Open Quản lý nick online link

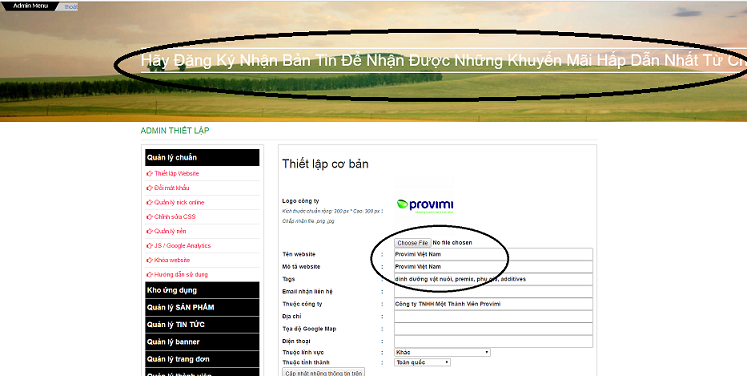tap(179, 202)
